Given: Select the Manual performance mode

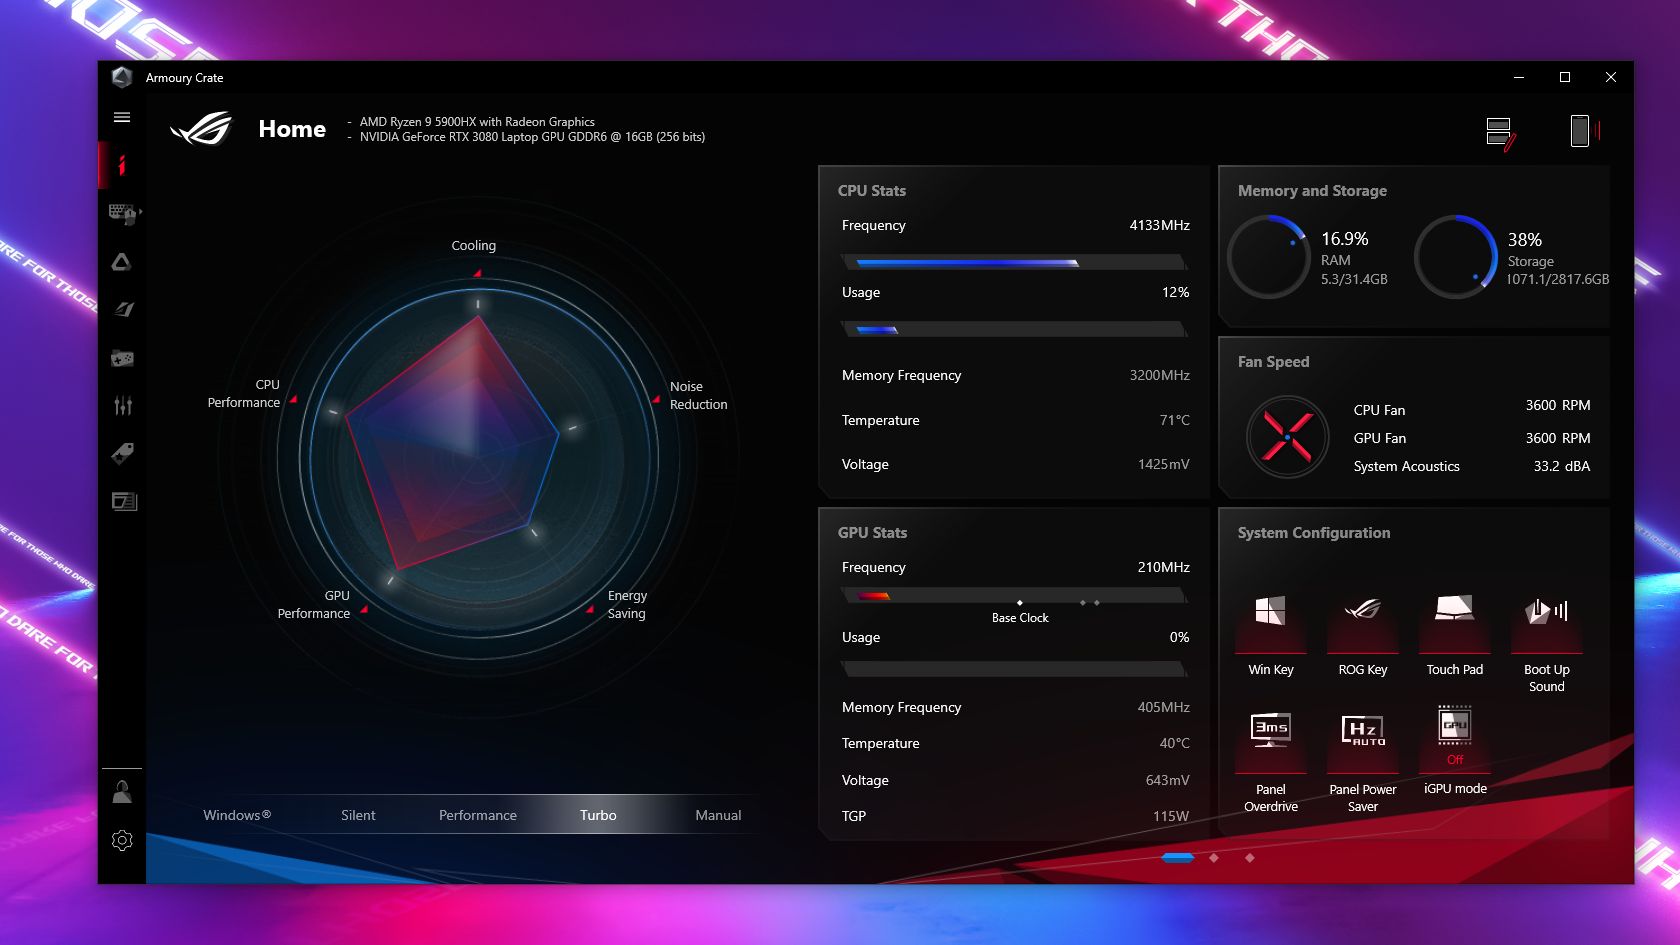Looking at the screenshot, I should pyautogui.click(x=718, y=814).
